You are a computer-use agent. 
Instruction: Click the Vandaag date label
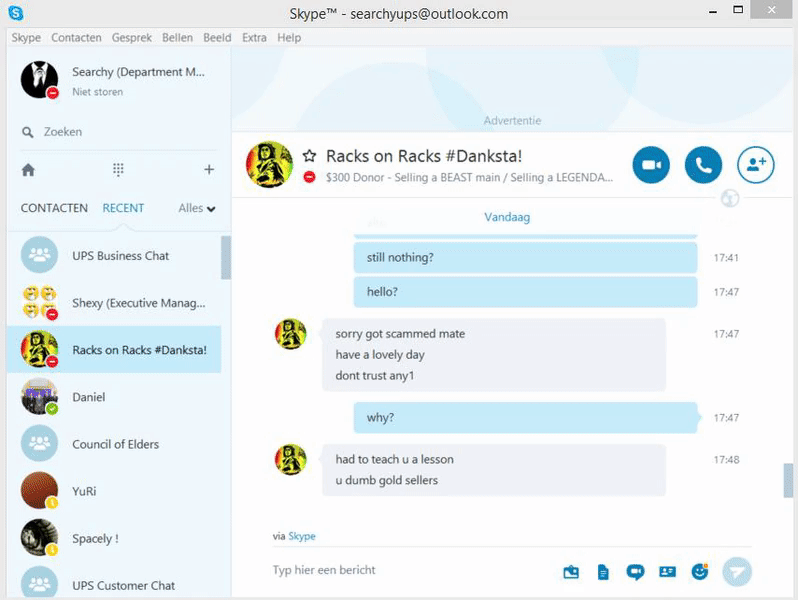[507, 217]
